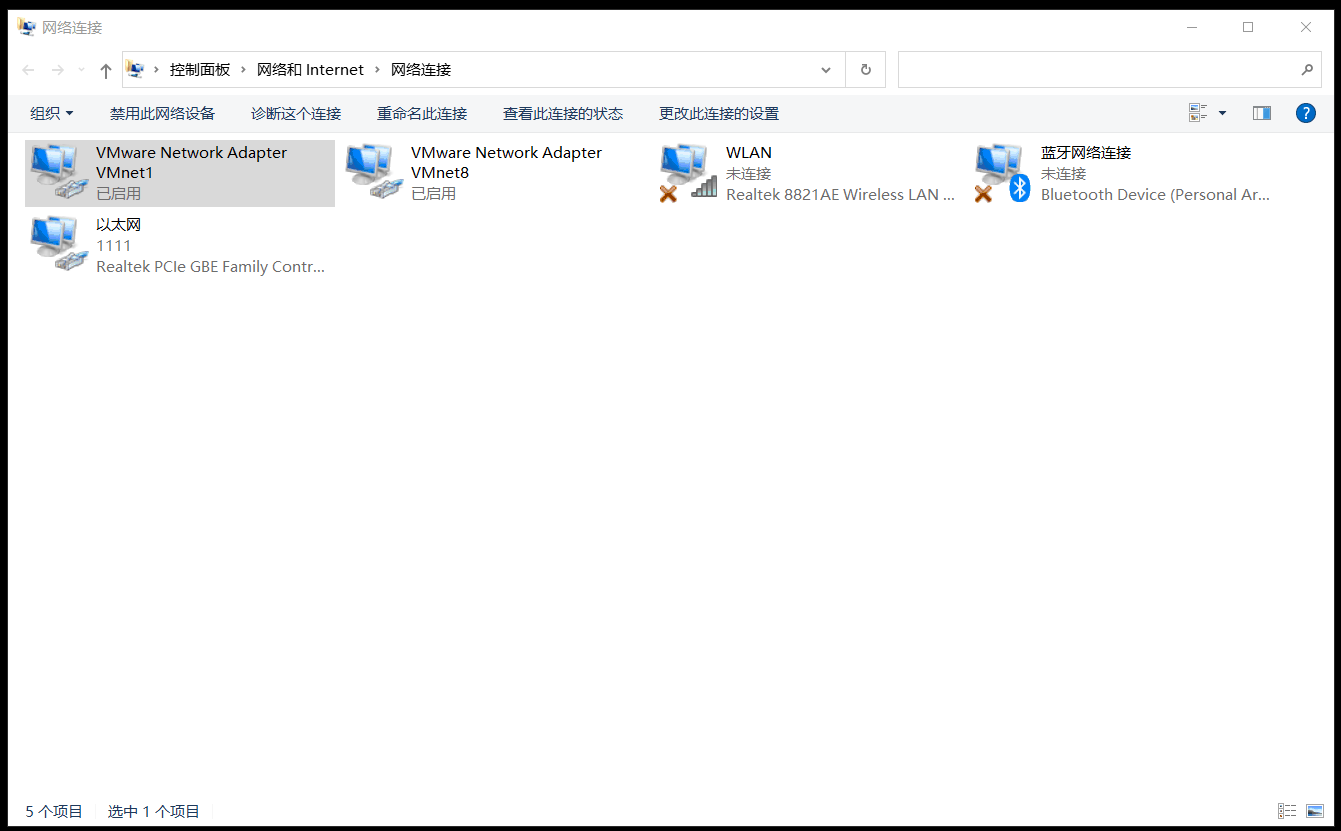This screenshot has width=1341, height=831.
Task: Click 更改此连接的设置 in toolbar
Action: pos(719,114)
